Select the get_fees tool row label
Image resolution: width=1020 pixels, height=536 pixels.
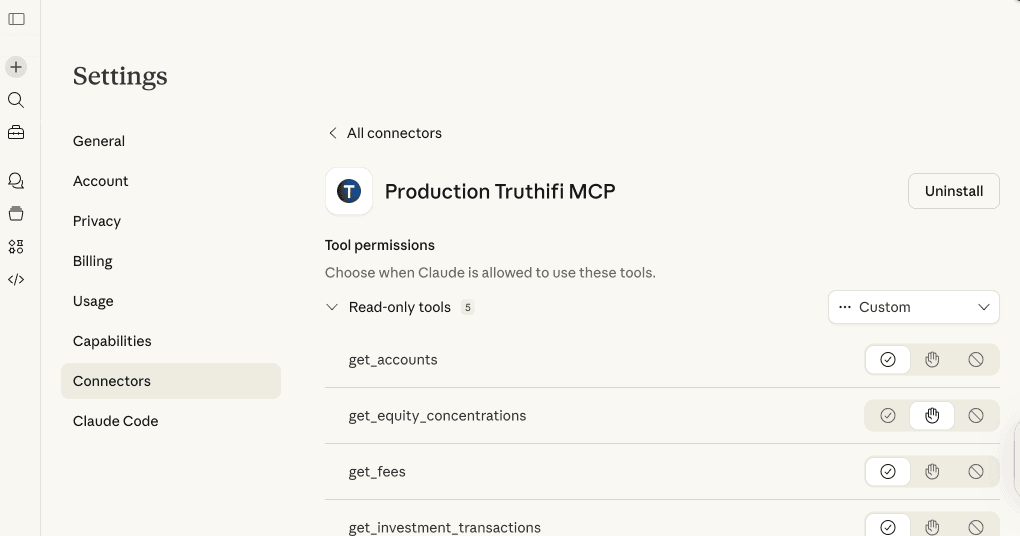(x=377, y=472)
